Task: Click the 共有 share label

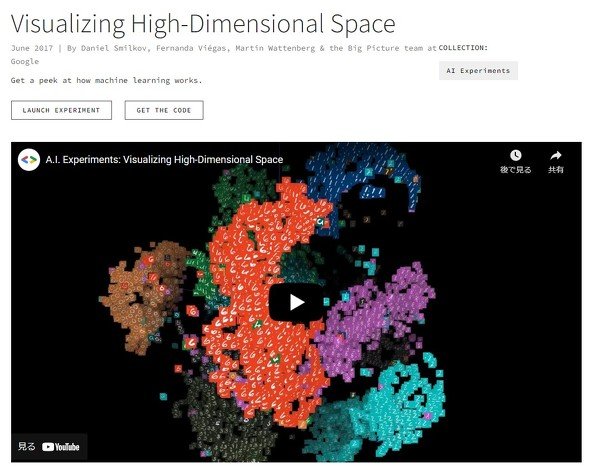Action: [x=556, y=170]
